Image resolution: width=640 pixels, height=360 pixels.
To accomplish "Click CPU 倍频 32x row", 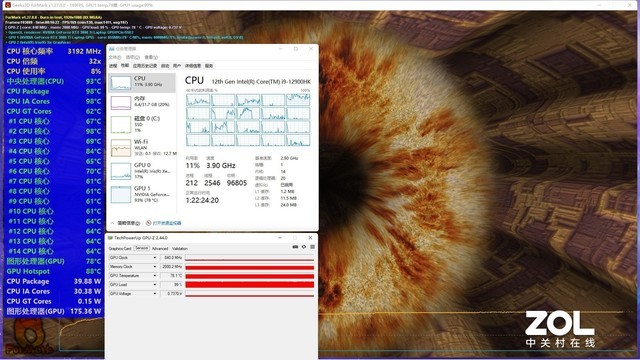I will coord(53,61).
